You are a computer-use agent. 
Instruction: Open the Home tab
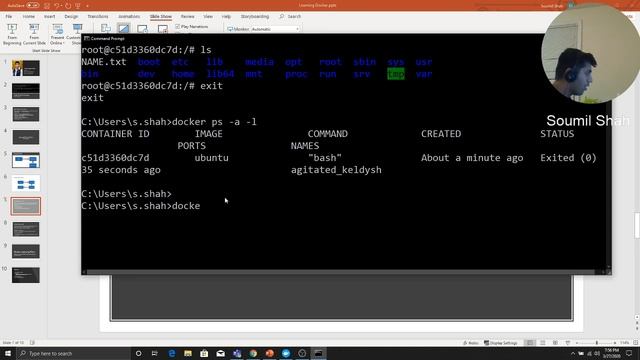pyautogui.click(x=29, y=16)
